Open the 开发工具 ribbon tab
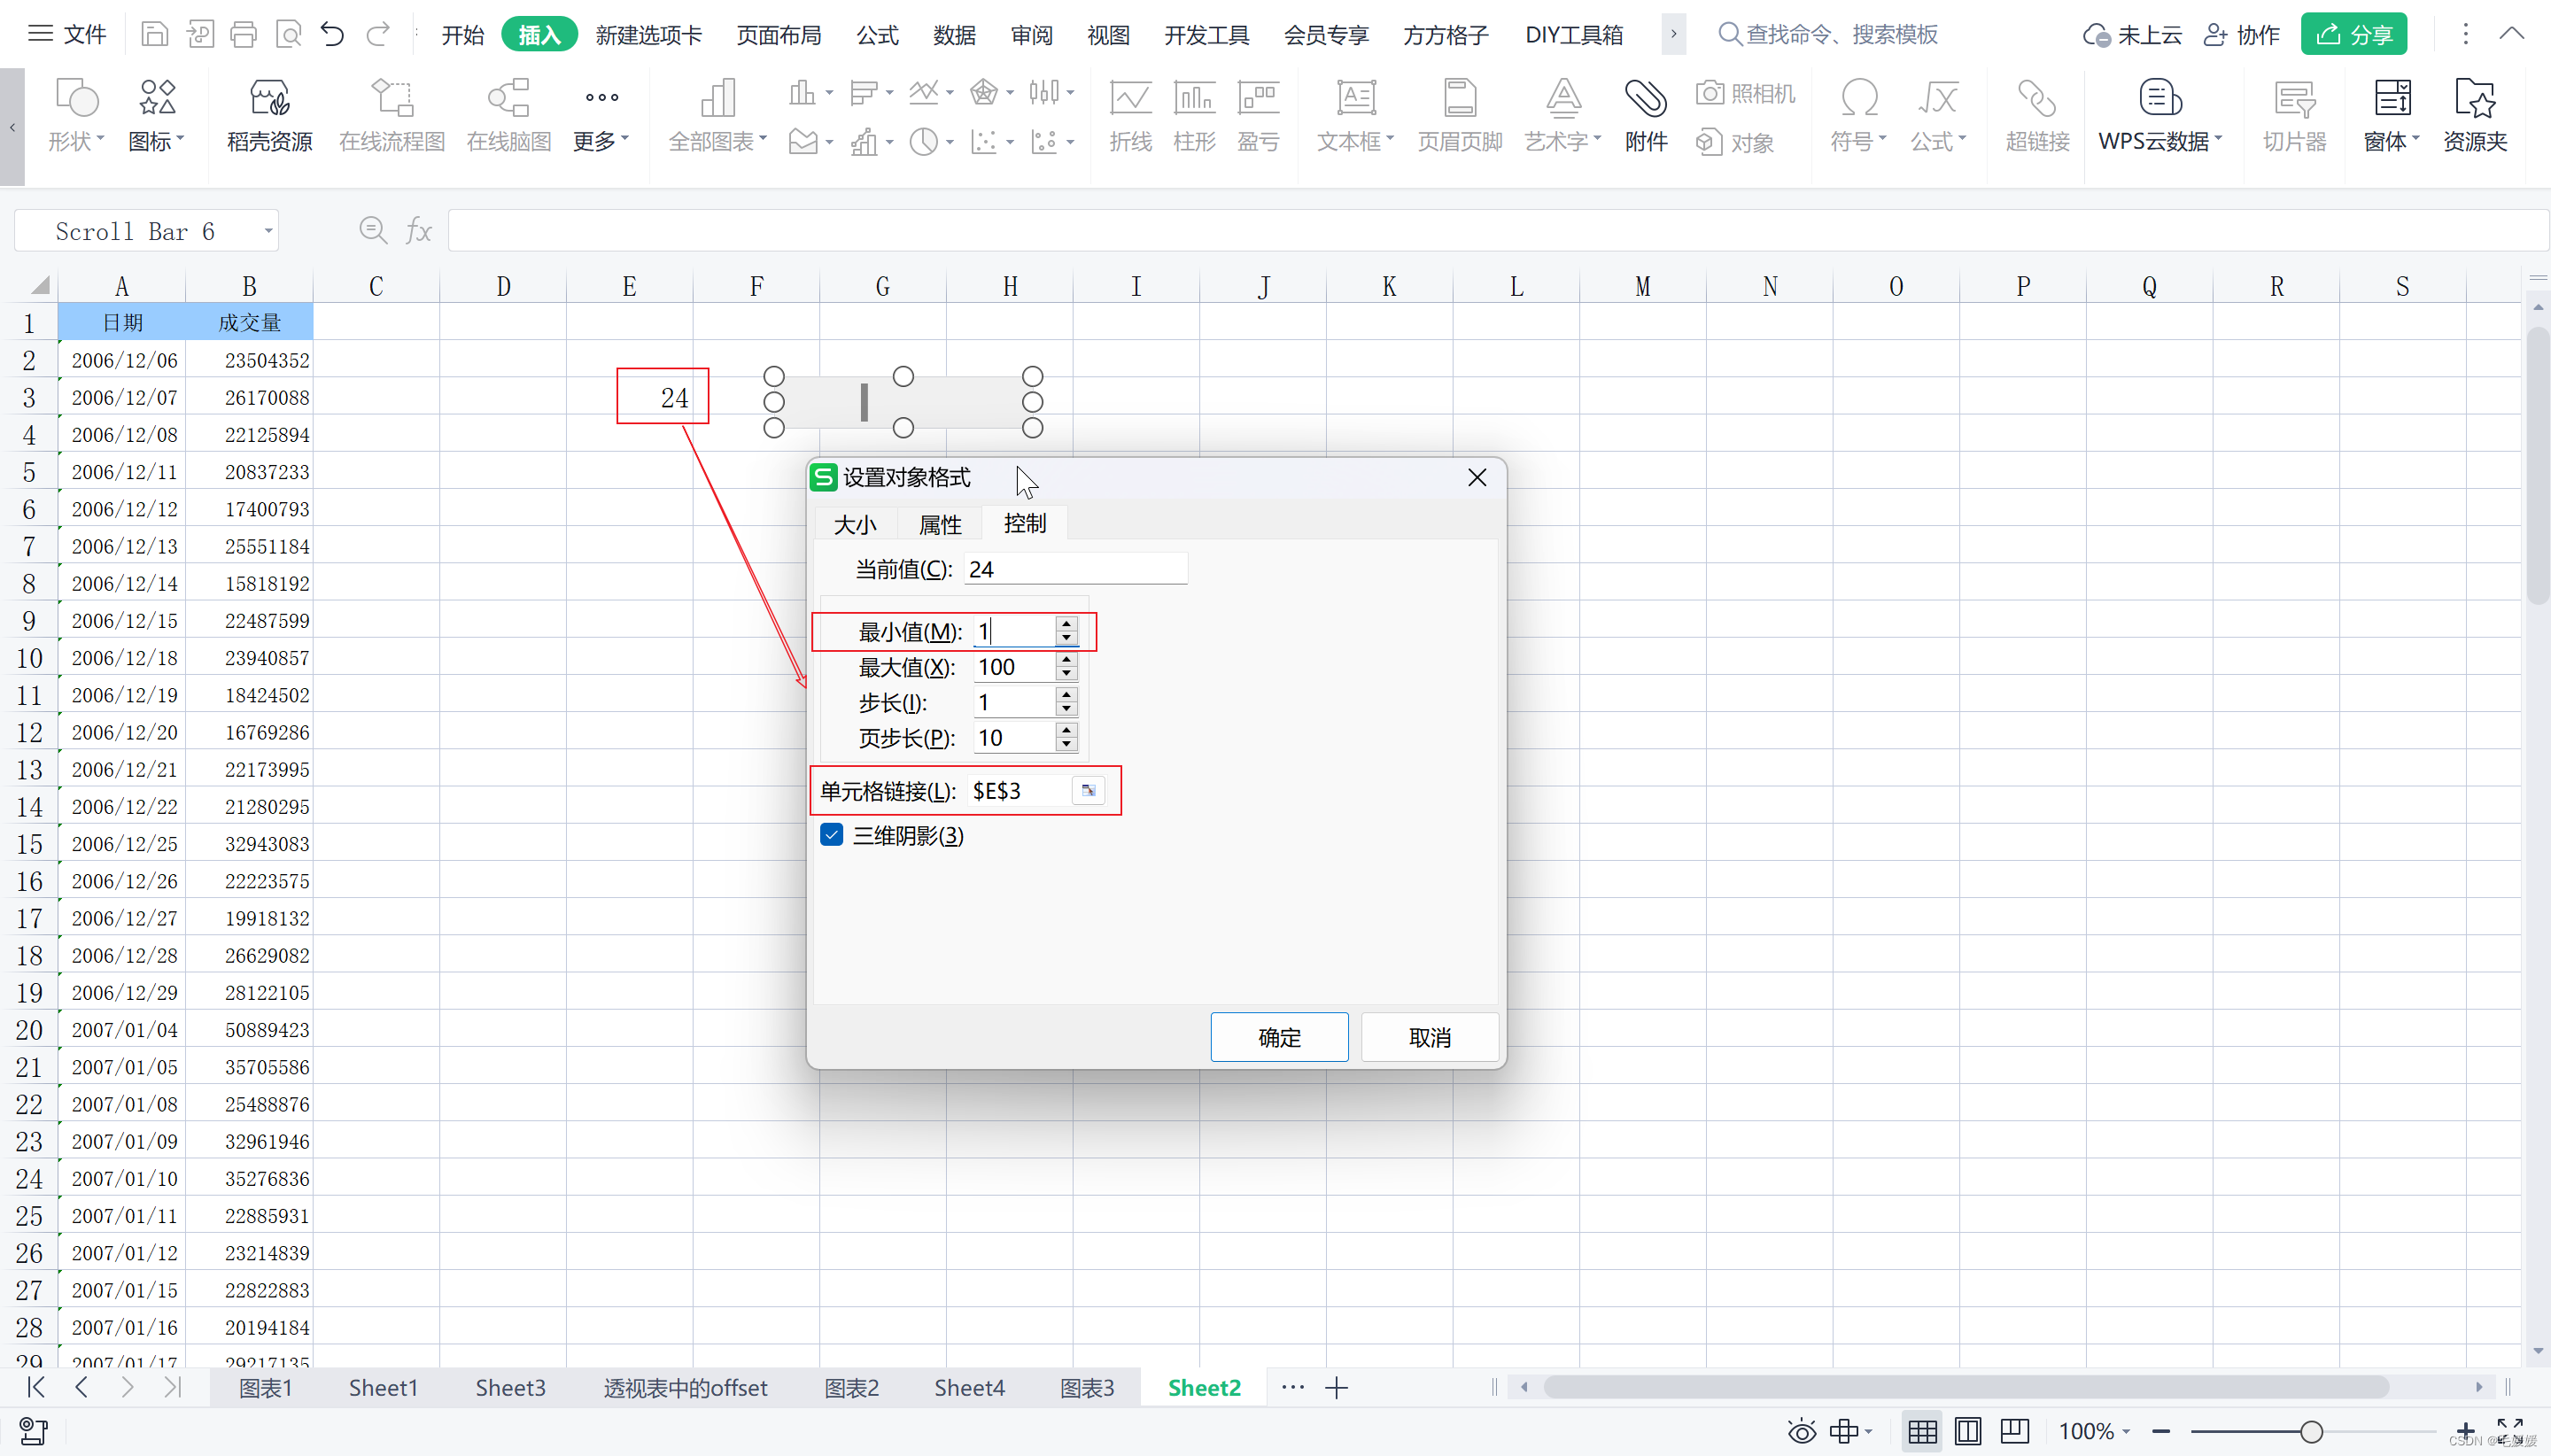 click(1207, 35)
